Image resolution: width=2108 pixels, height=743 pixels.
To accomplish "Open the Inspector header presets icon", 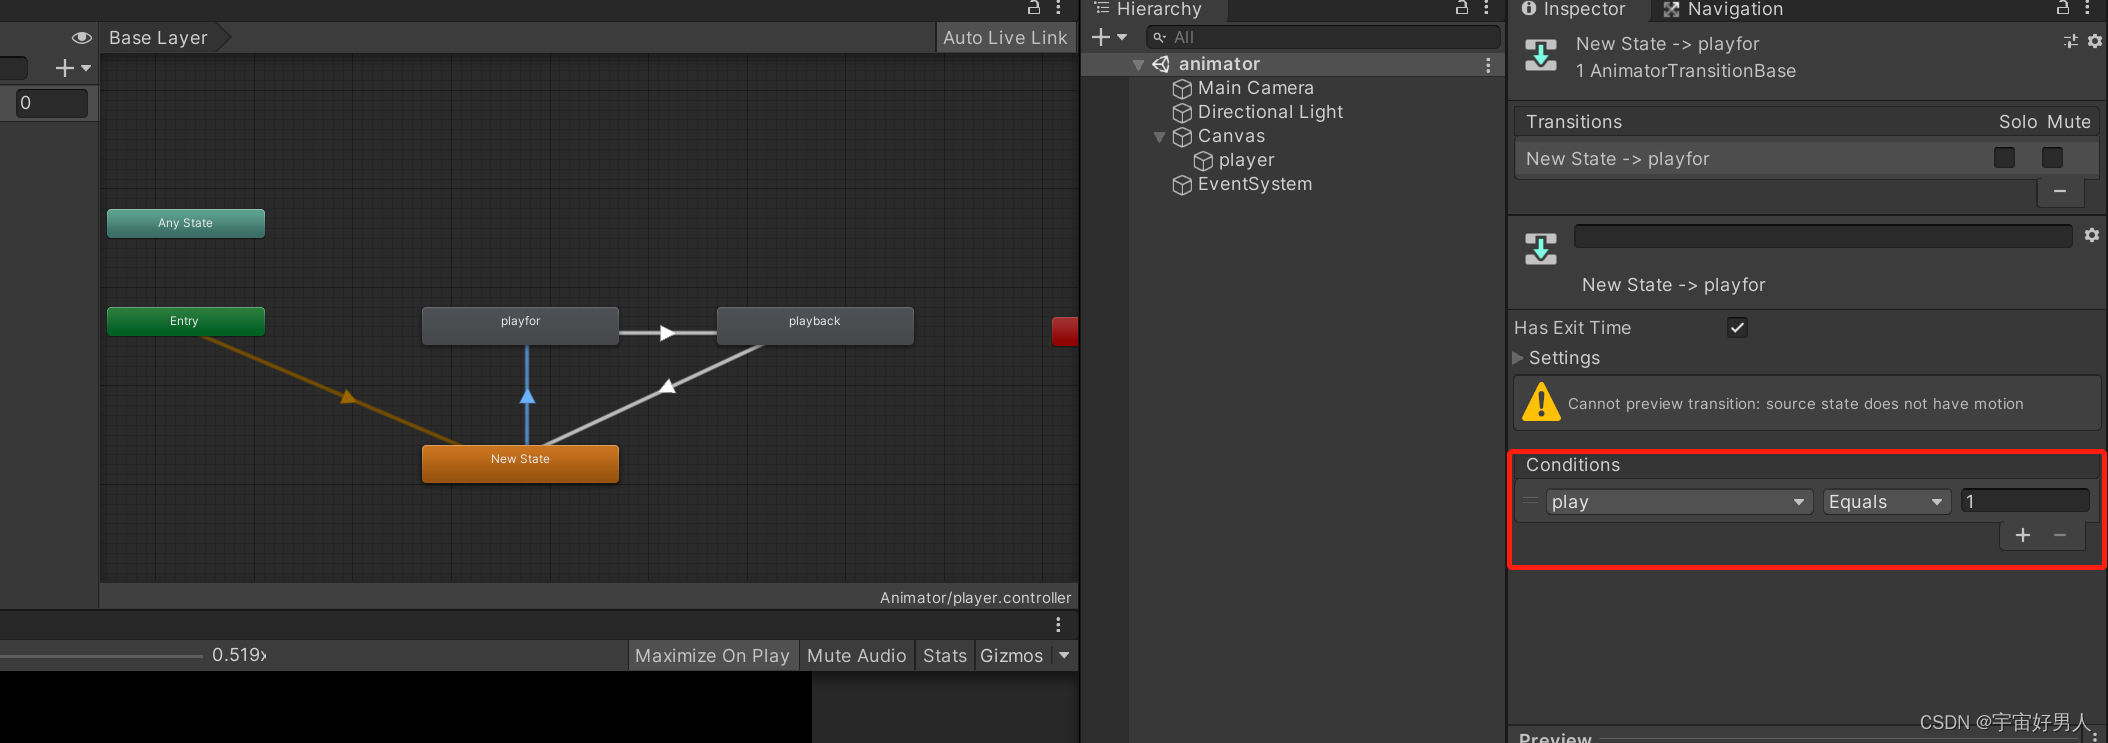I will (x=2070, y=41).
